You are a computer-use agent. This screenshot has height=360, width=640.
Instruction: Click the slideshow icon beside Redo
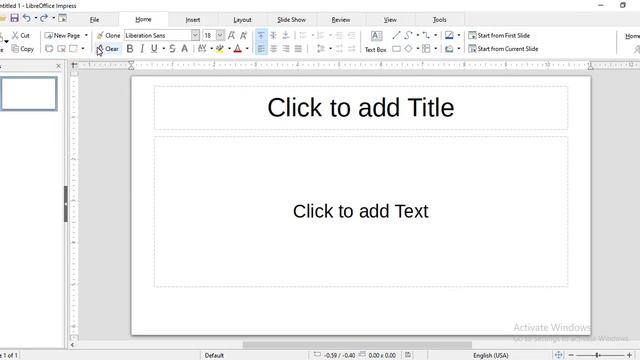tap(62, 18)
